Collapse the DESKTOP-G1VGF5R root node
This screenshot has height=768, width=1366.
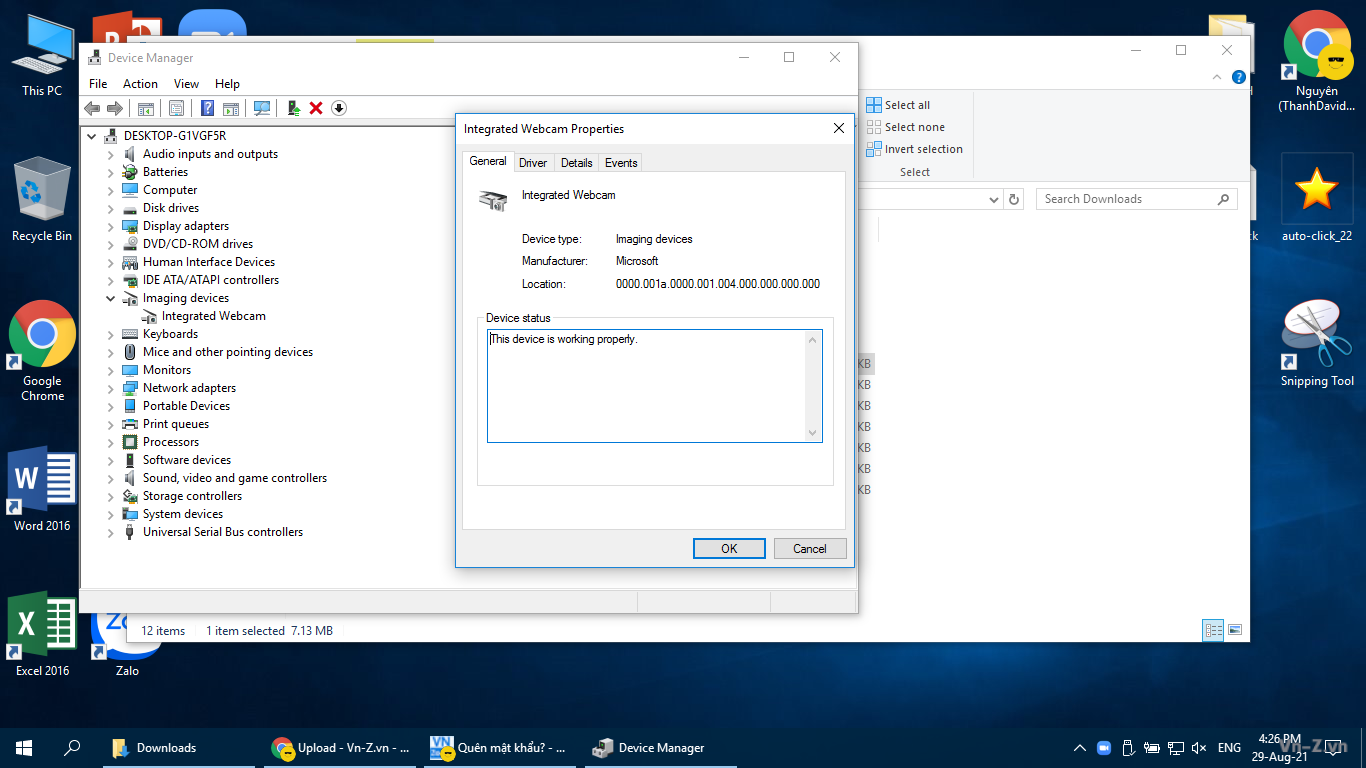coord(92,136)
